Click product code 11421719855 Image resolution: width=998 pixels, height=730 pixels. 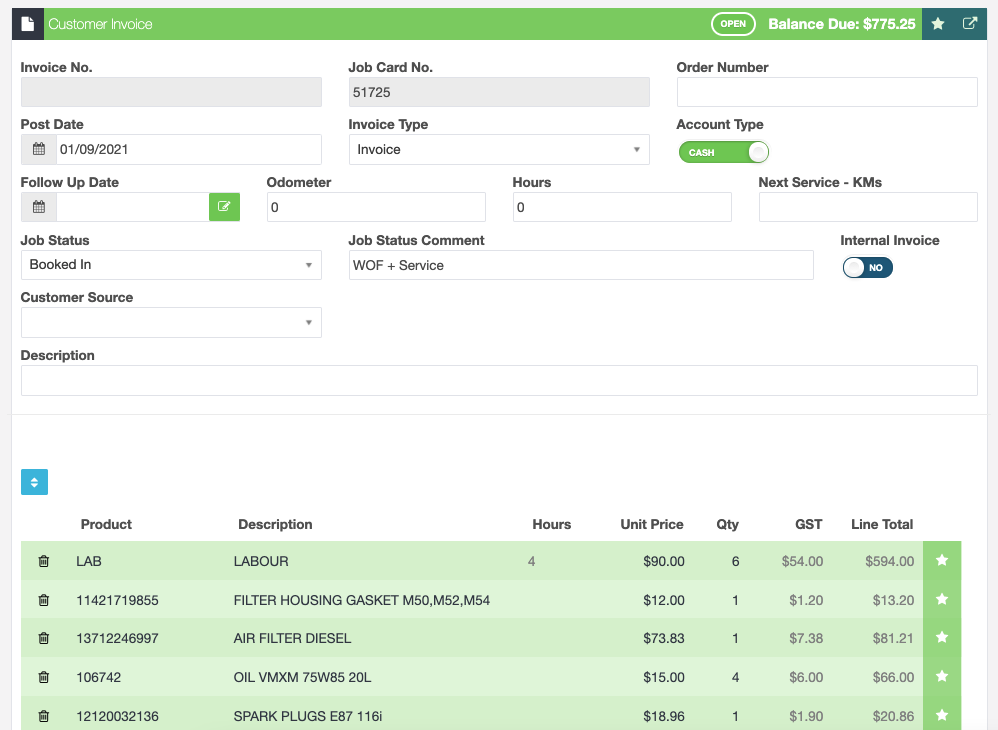[117, 600]
